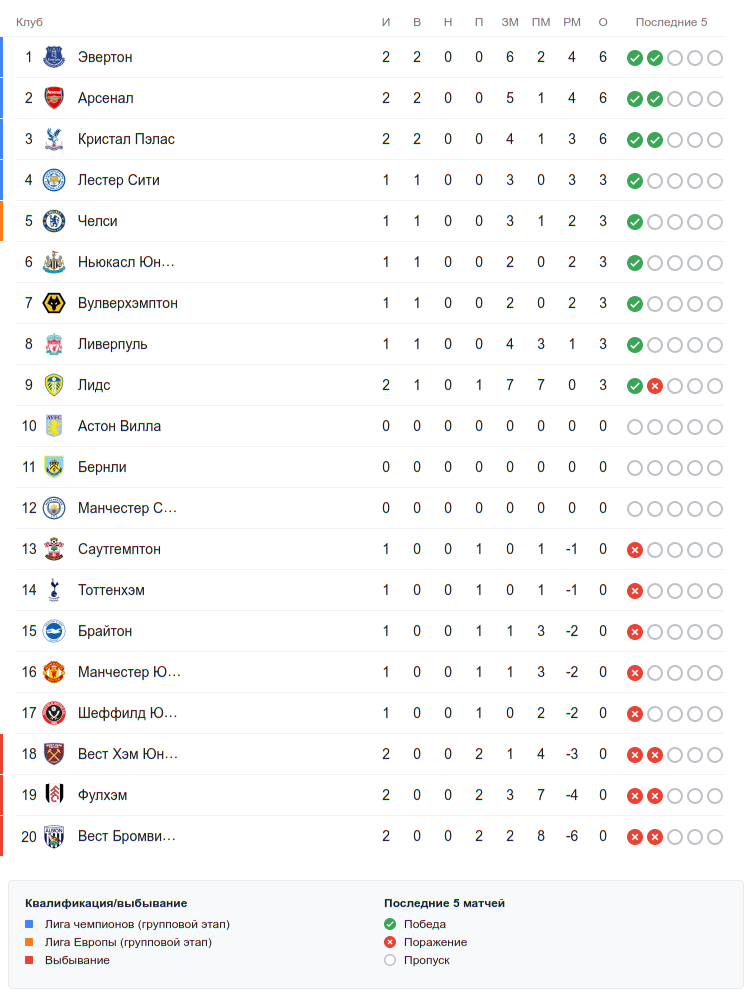Click the Бернли team name
Image resolution: width=752 pixels, height=997 pixels.
pyautogui.click(x=102, y=467)
